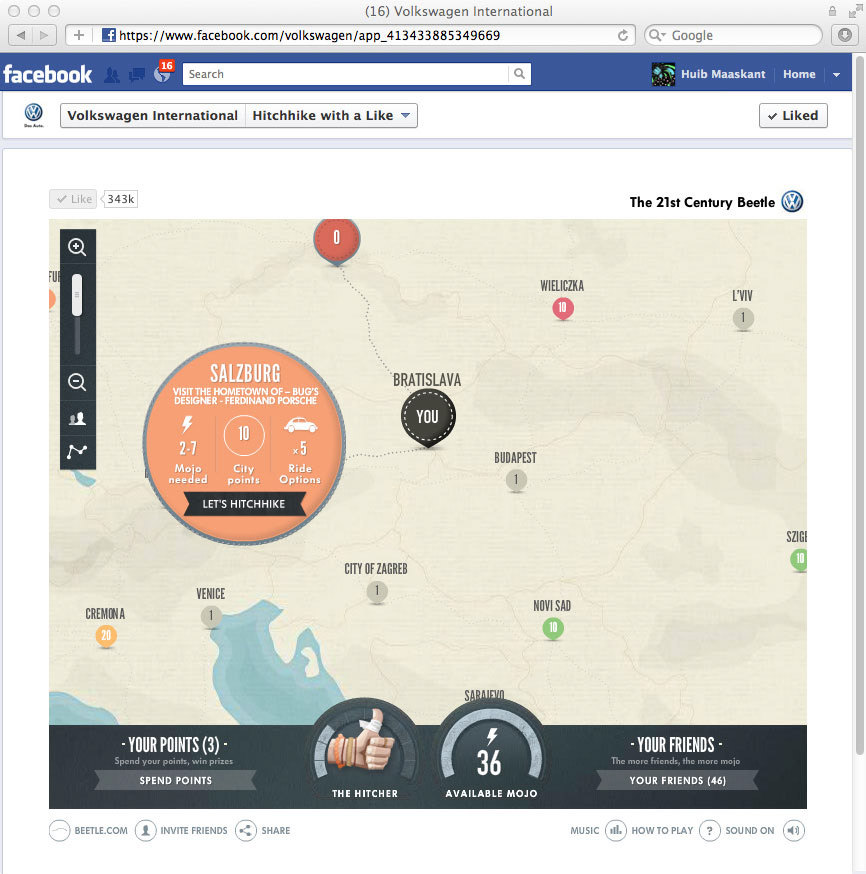Zoom in the map with the plus magnifier
This screenshot has height=874, width=866.
(x=77, y=246)
